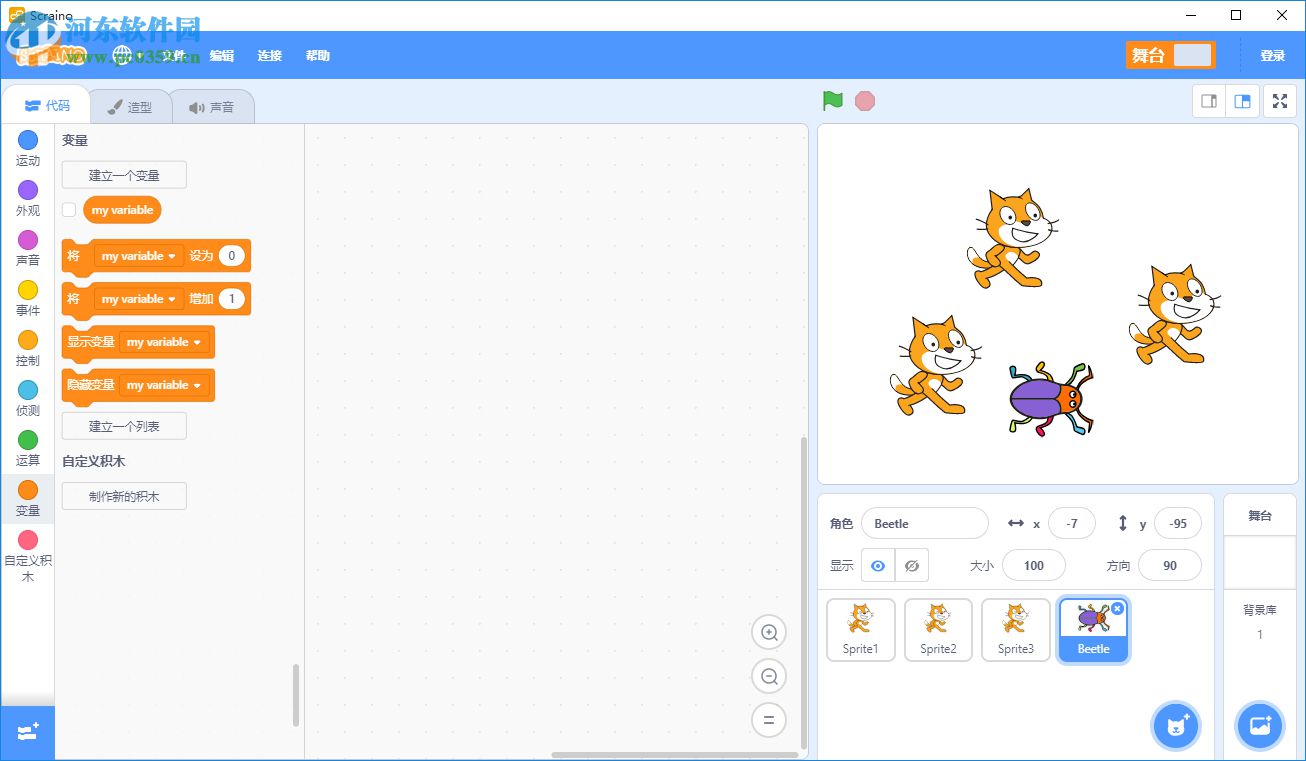The height and width of the screenshot is (761, 1306).
Task: Choose a new sprite with cat button
Action: tap(1176, 726)
